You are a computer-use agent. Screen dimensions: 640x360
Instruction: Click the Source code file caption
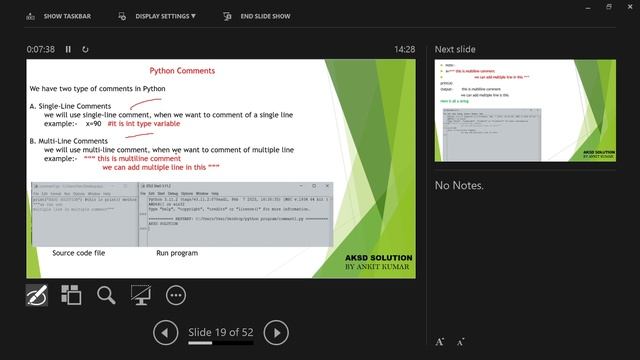tap(79, 253)
